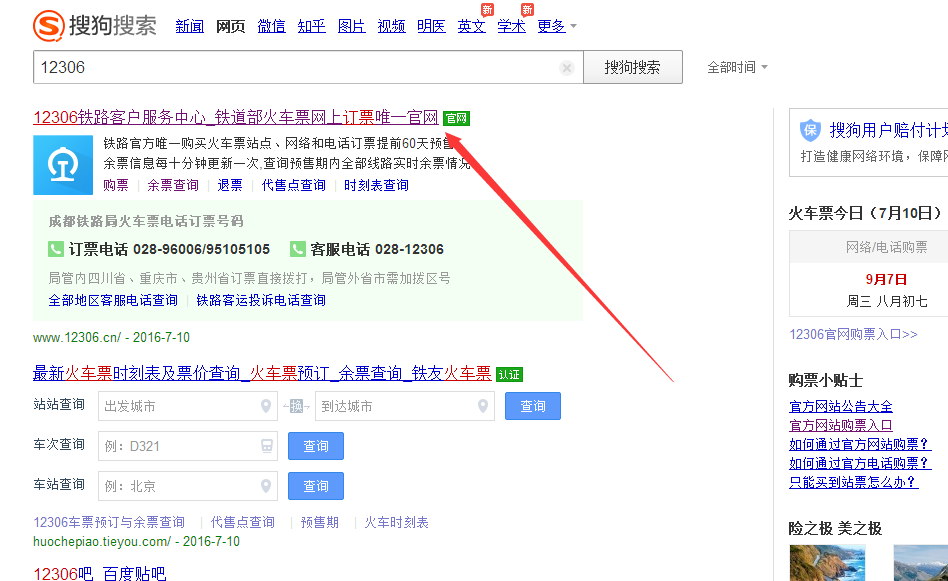The height and width of the screenshot is (581, 948).
Task: Click the 保 shield icon
Action: click(810, 130)
